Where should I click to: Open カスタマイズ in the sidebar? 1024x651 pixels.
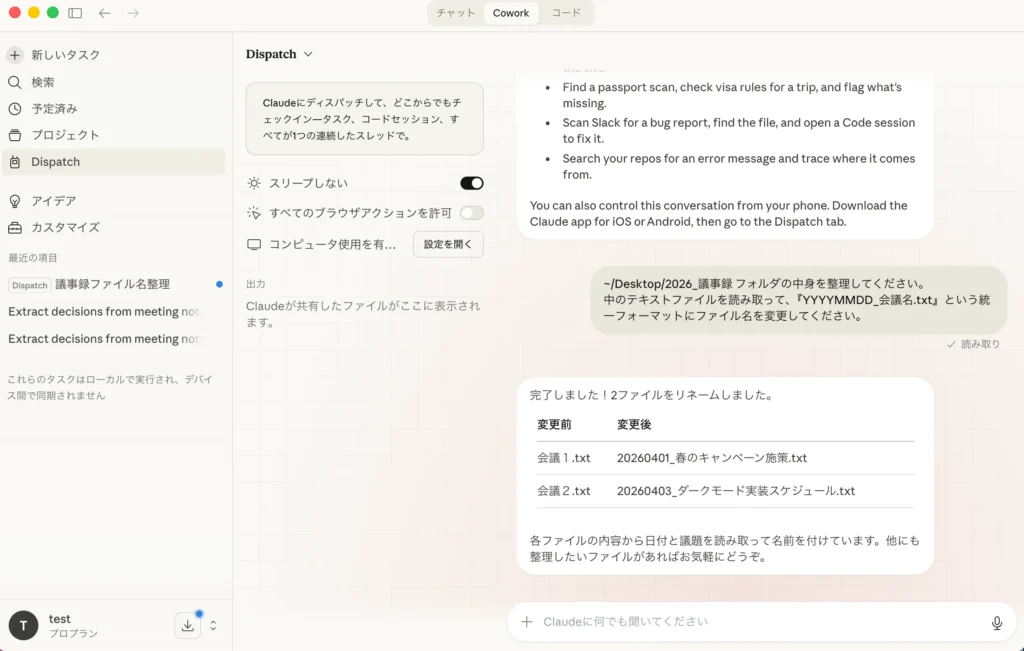[x=65, y=227]
